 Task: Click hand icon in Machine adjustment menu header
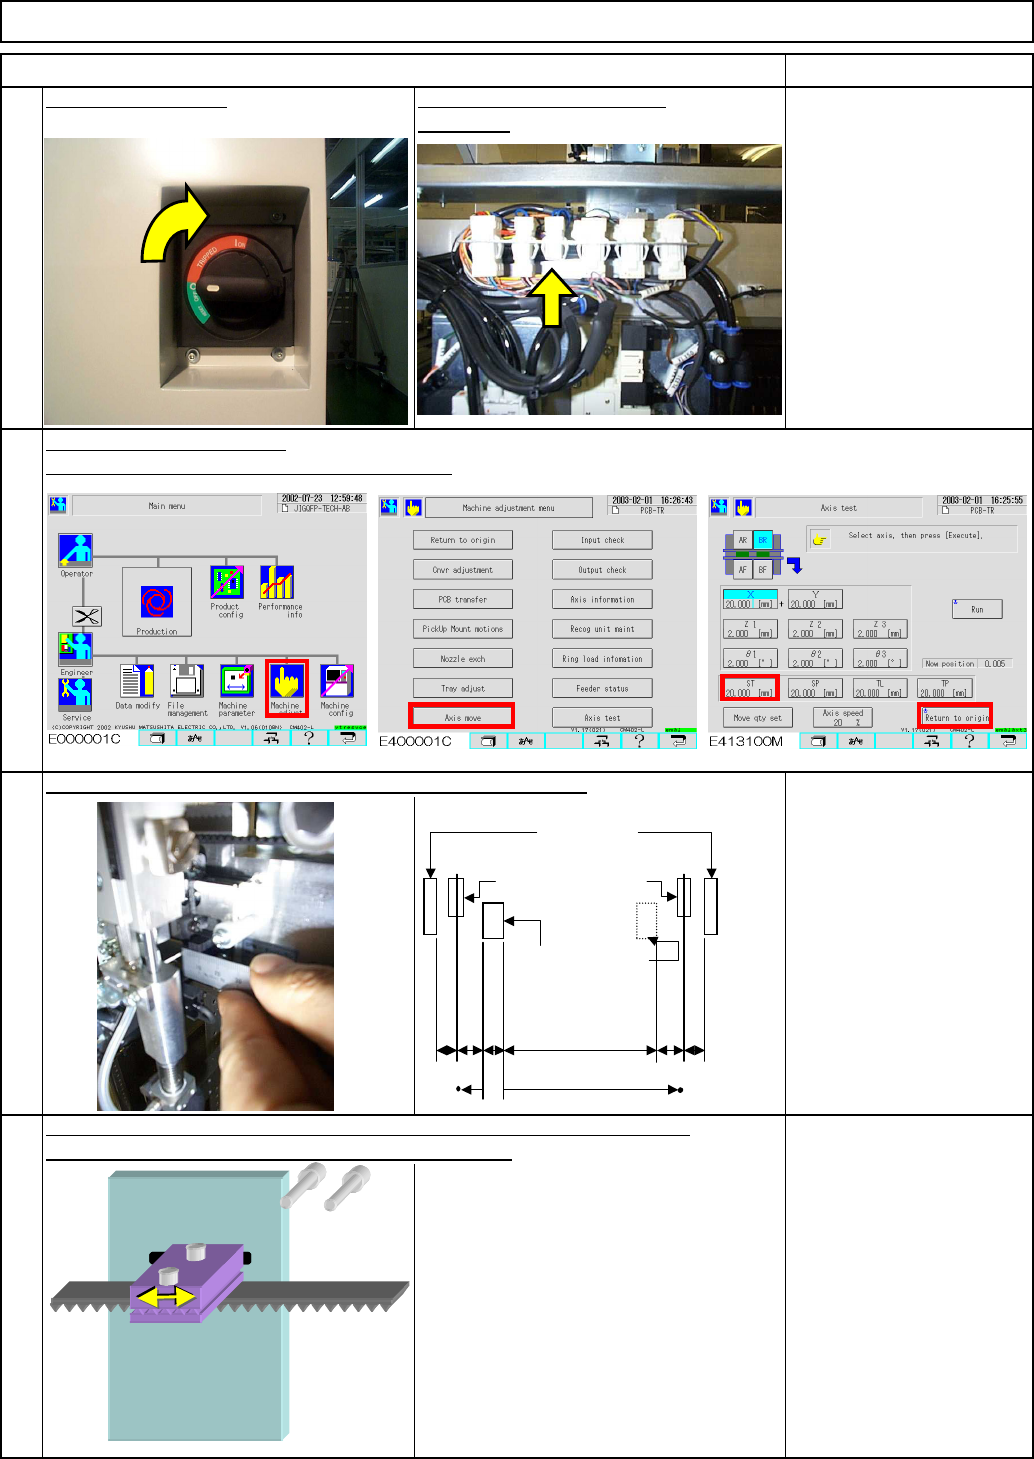(x=413, y=507)
